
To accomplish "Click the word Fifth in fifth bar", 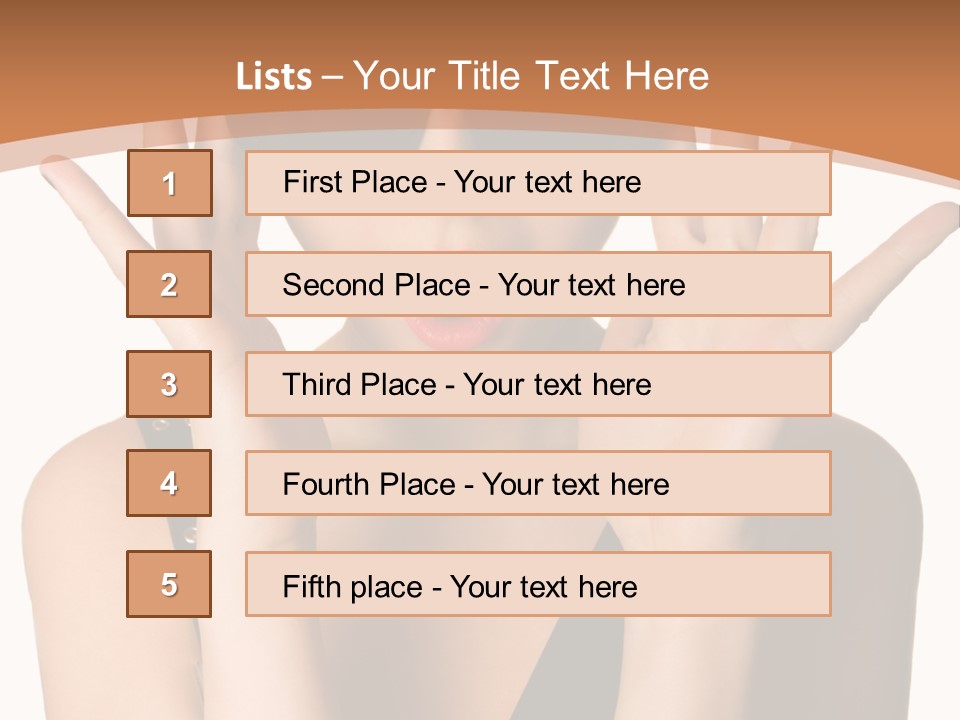I will click(312, 587).
